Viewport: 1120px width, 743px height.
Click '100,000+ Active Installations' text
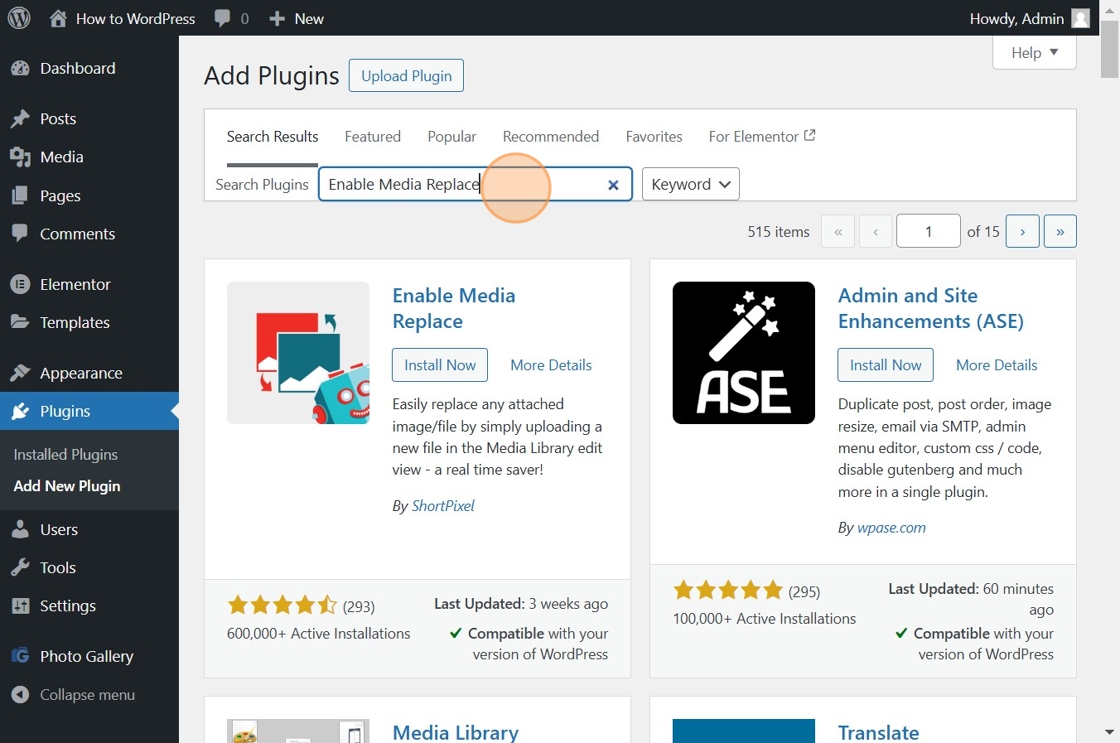click(764, 619)
